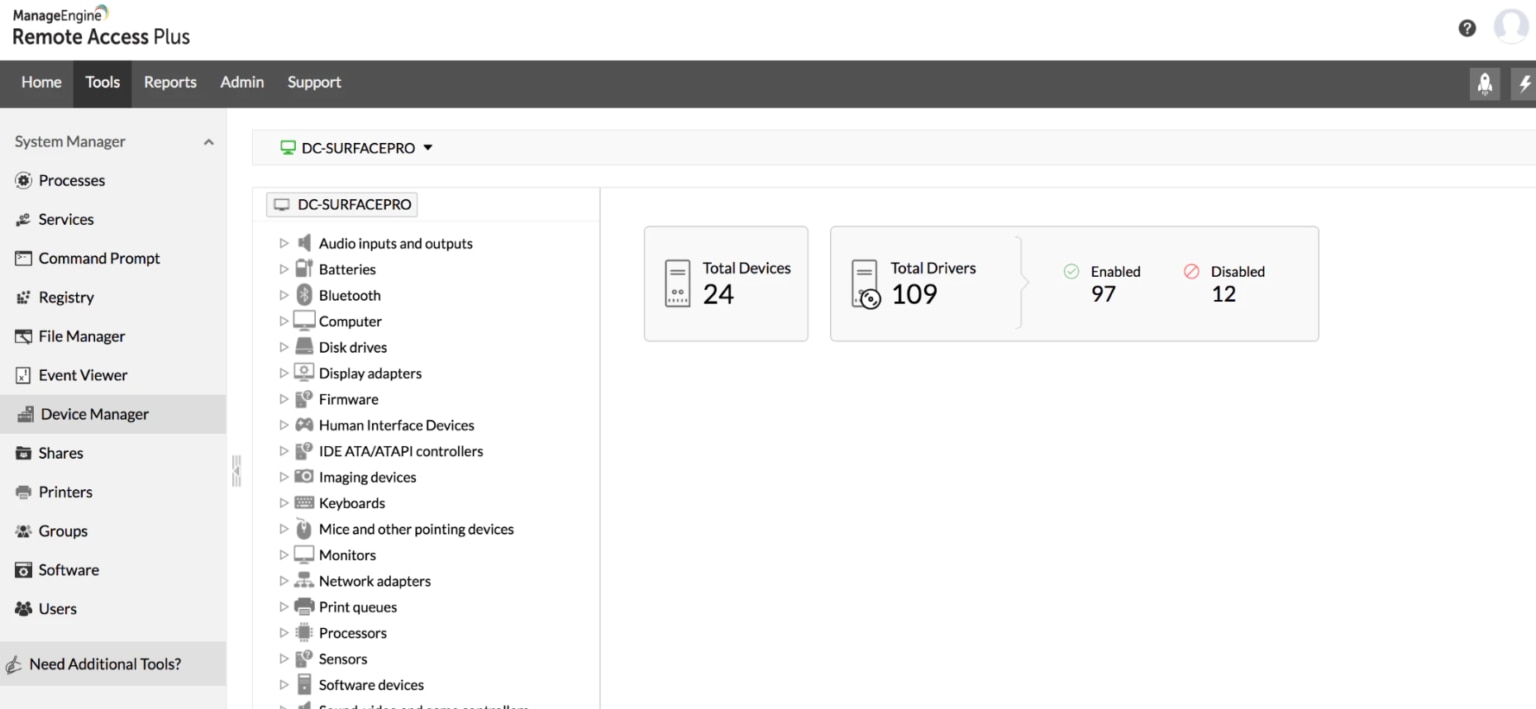The width and height of the screenshot is (1536, 709).
Task: Go to the Home tab
Action: 41,83
